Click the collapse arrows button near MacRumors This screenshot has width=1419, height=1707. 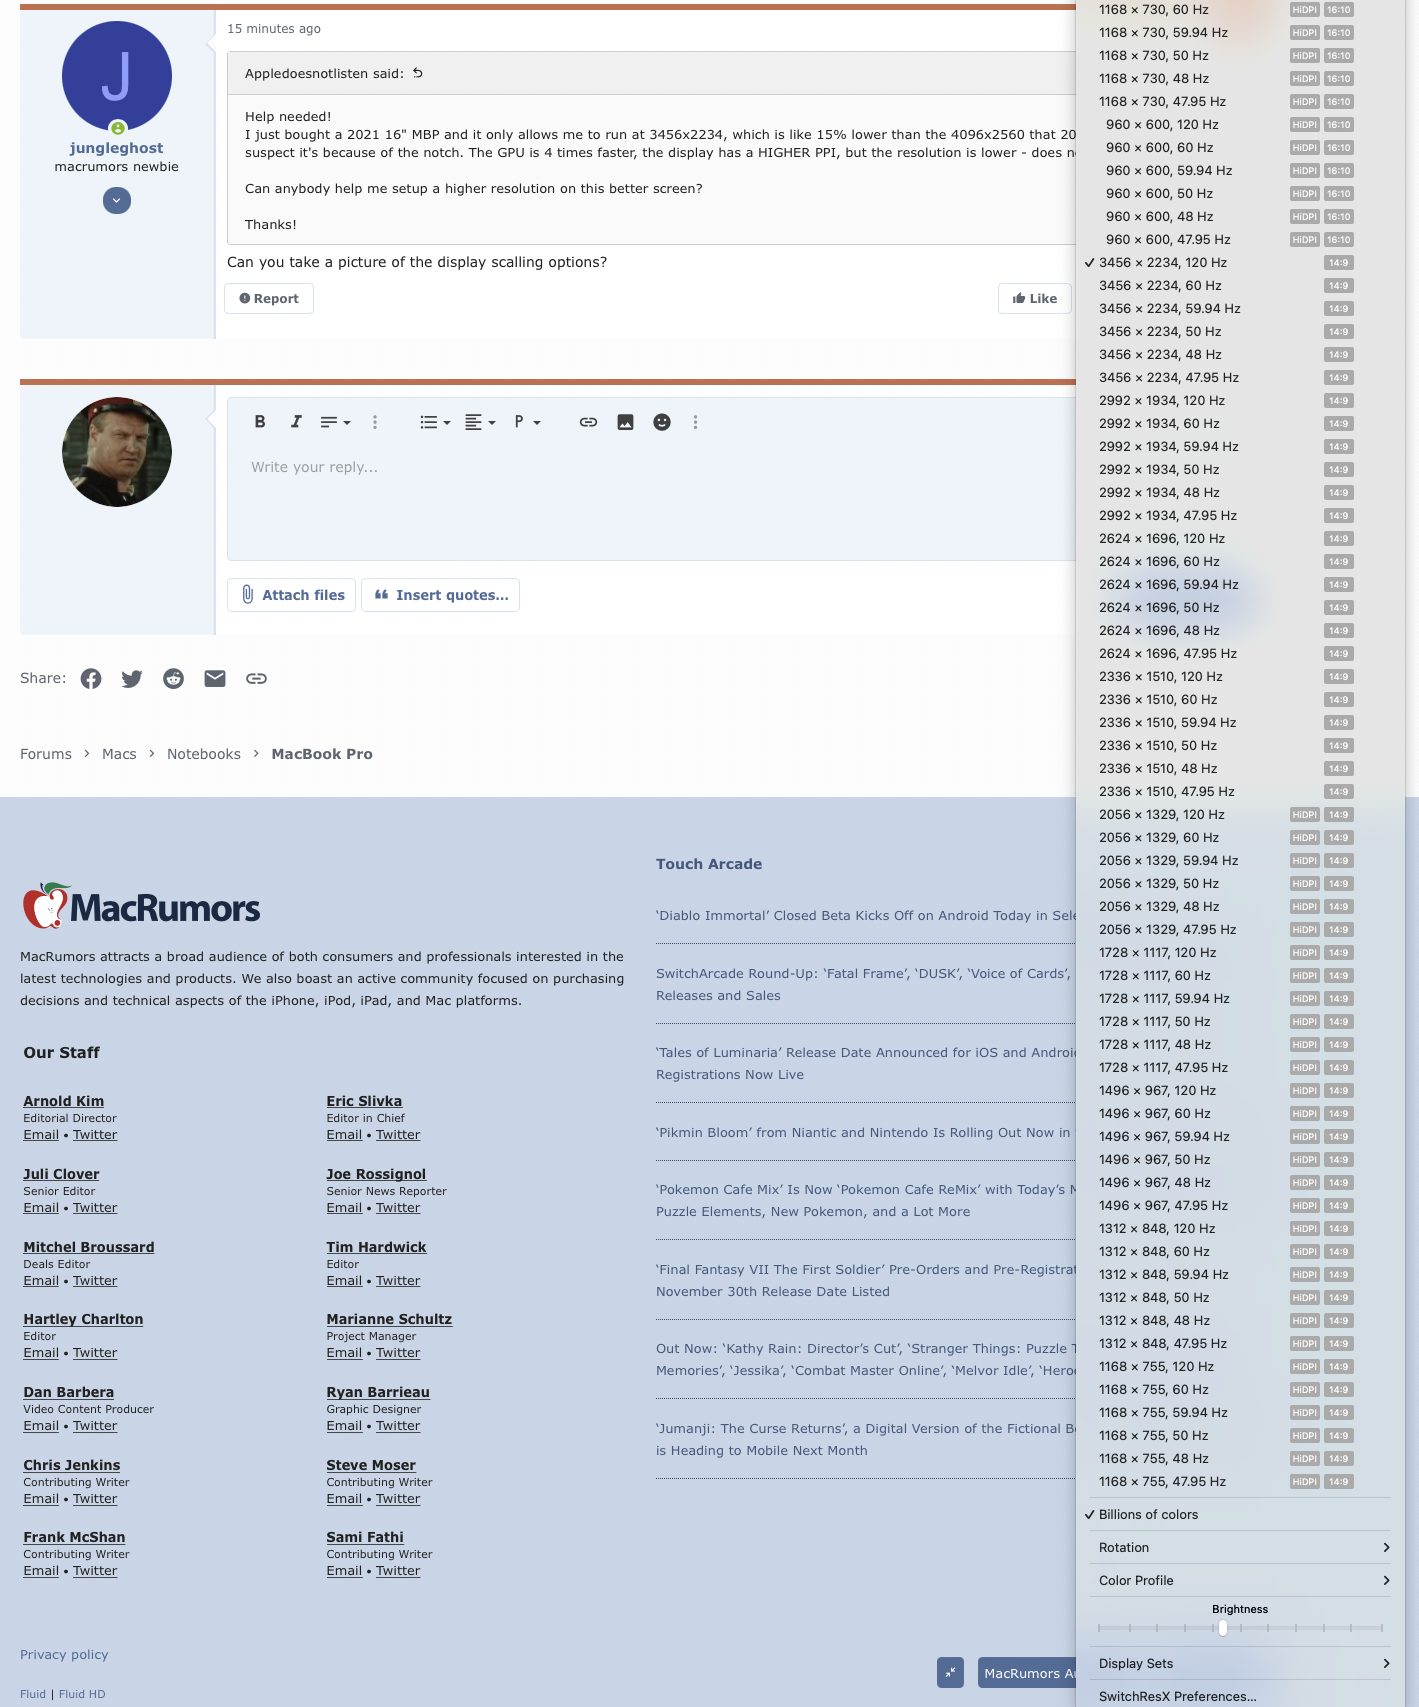pos(951,1672)
